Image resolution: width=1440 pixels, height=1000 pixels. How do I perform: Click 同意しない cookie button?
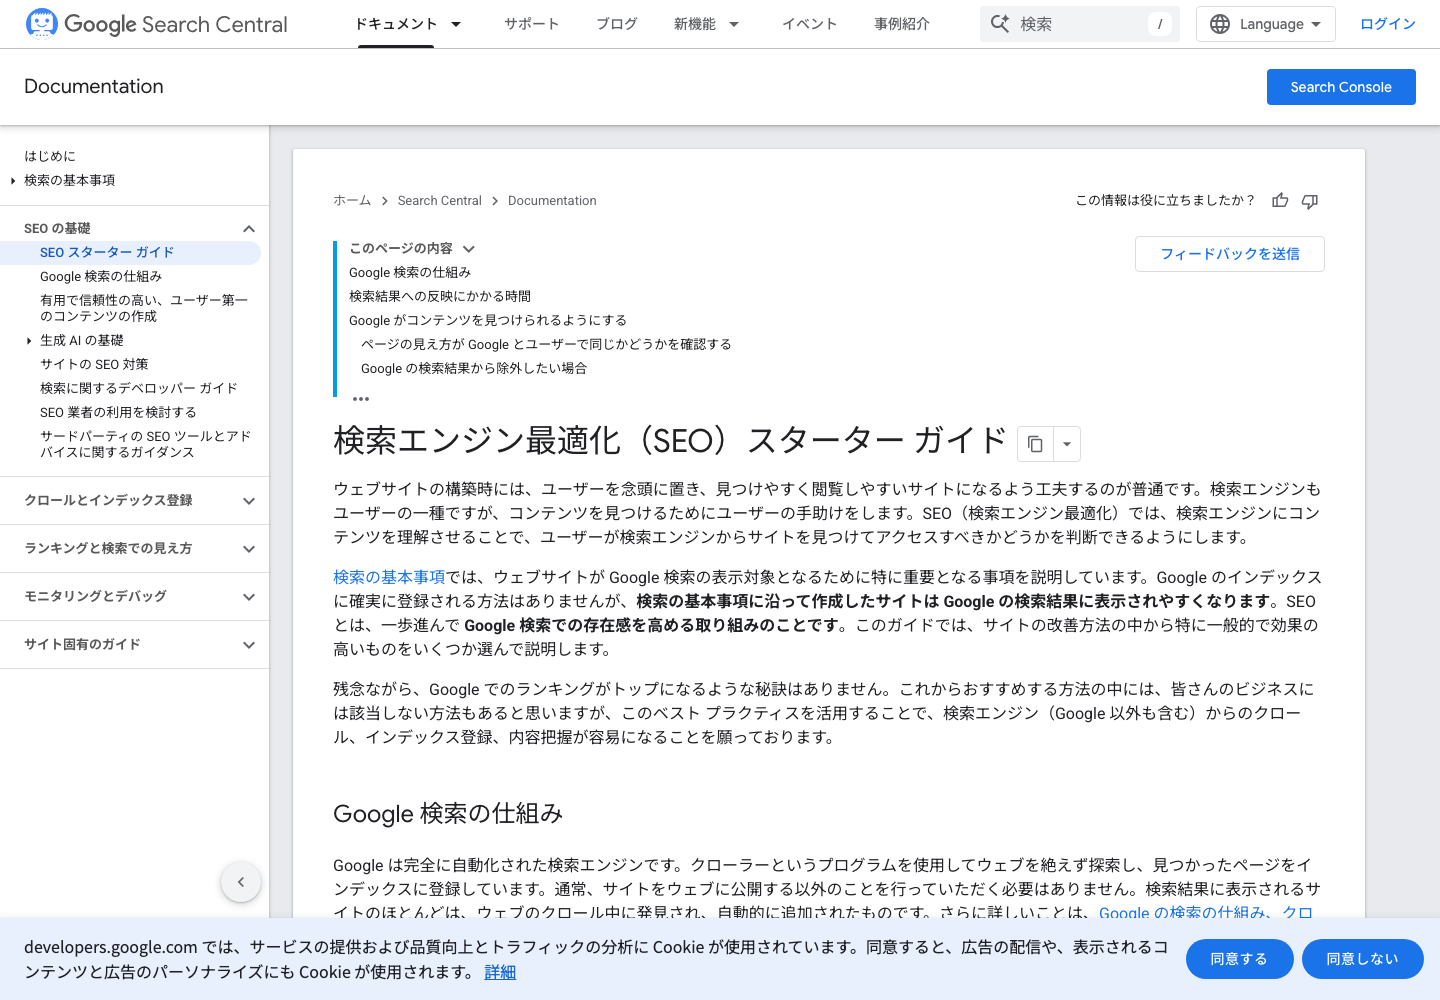tap(1363, 959)
